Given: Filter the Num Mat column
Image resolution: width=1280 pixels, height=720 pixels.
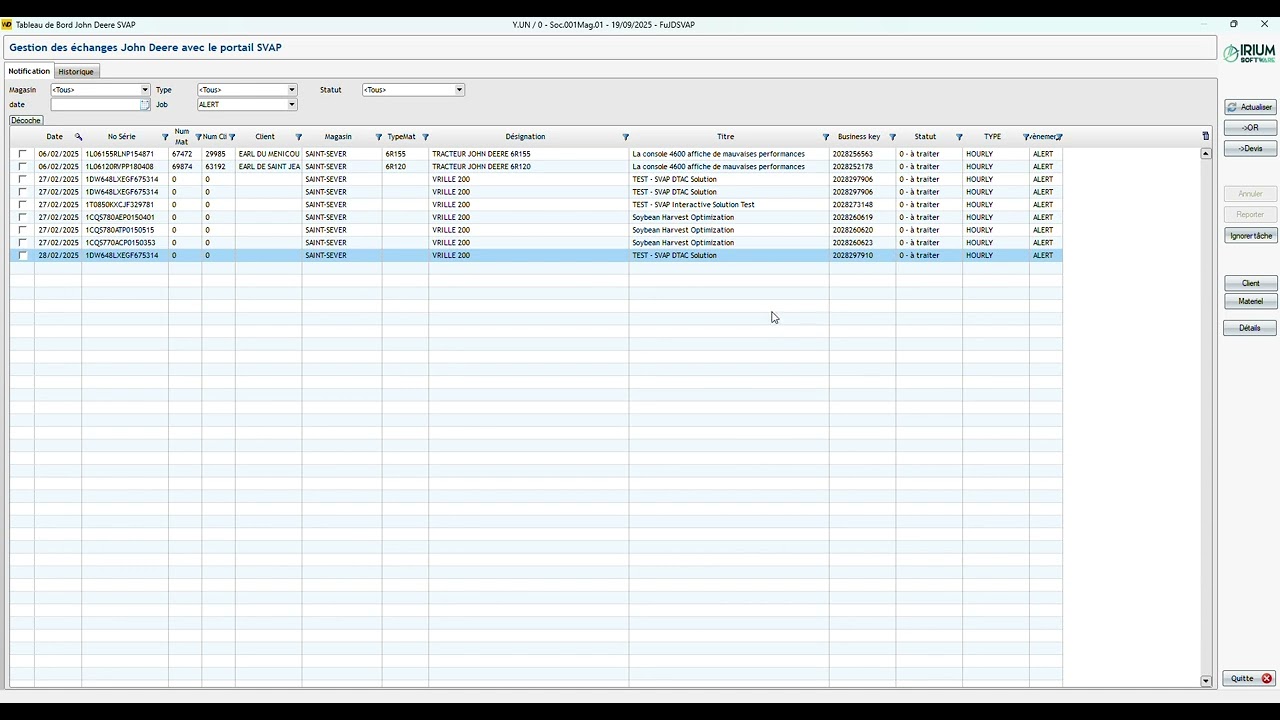Looking at the screenshot, I should point(198,137).
